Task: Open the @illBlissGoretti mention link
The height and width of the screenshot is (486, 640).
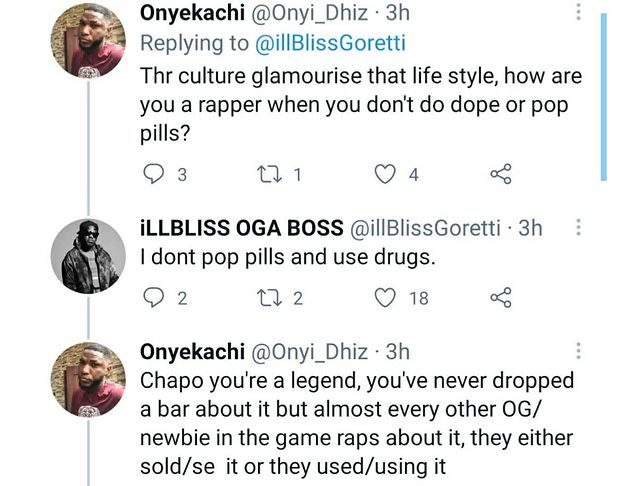Action: coord(296,44)
